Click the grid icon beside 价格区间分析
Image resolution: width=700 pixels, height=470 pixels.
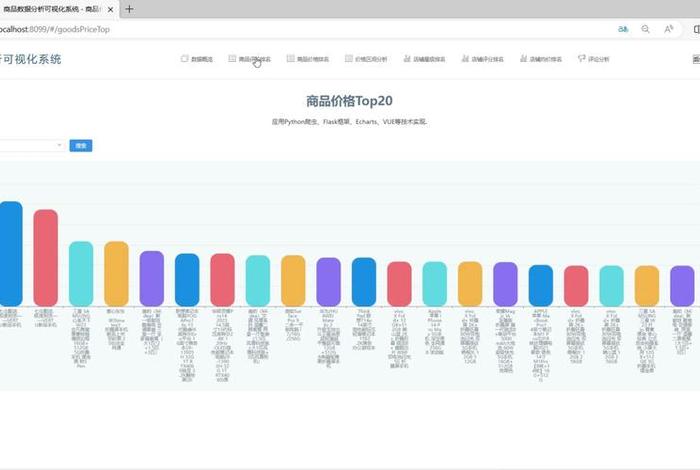(x=349, y=58)
